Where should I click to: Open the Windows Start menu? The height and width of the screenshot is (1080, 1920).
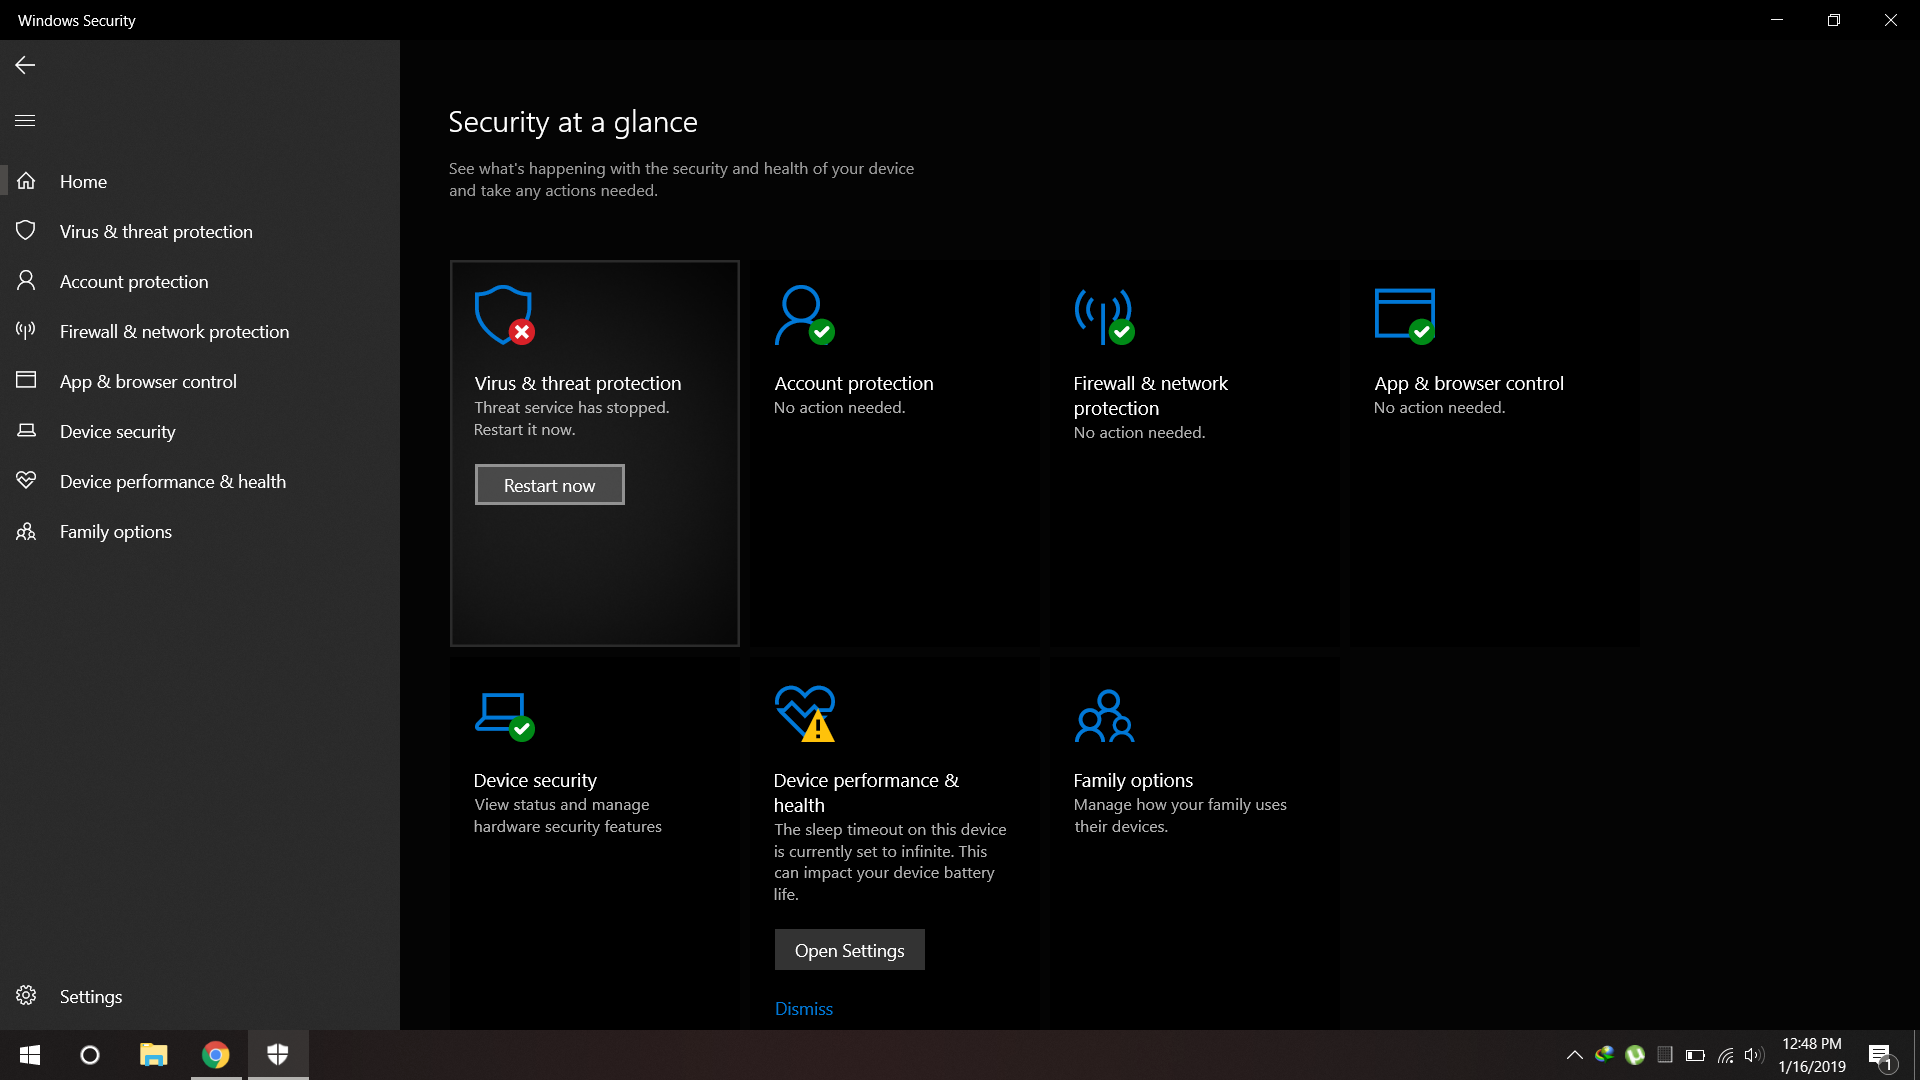[30, 1055]
